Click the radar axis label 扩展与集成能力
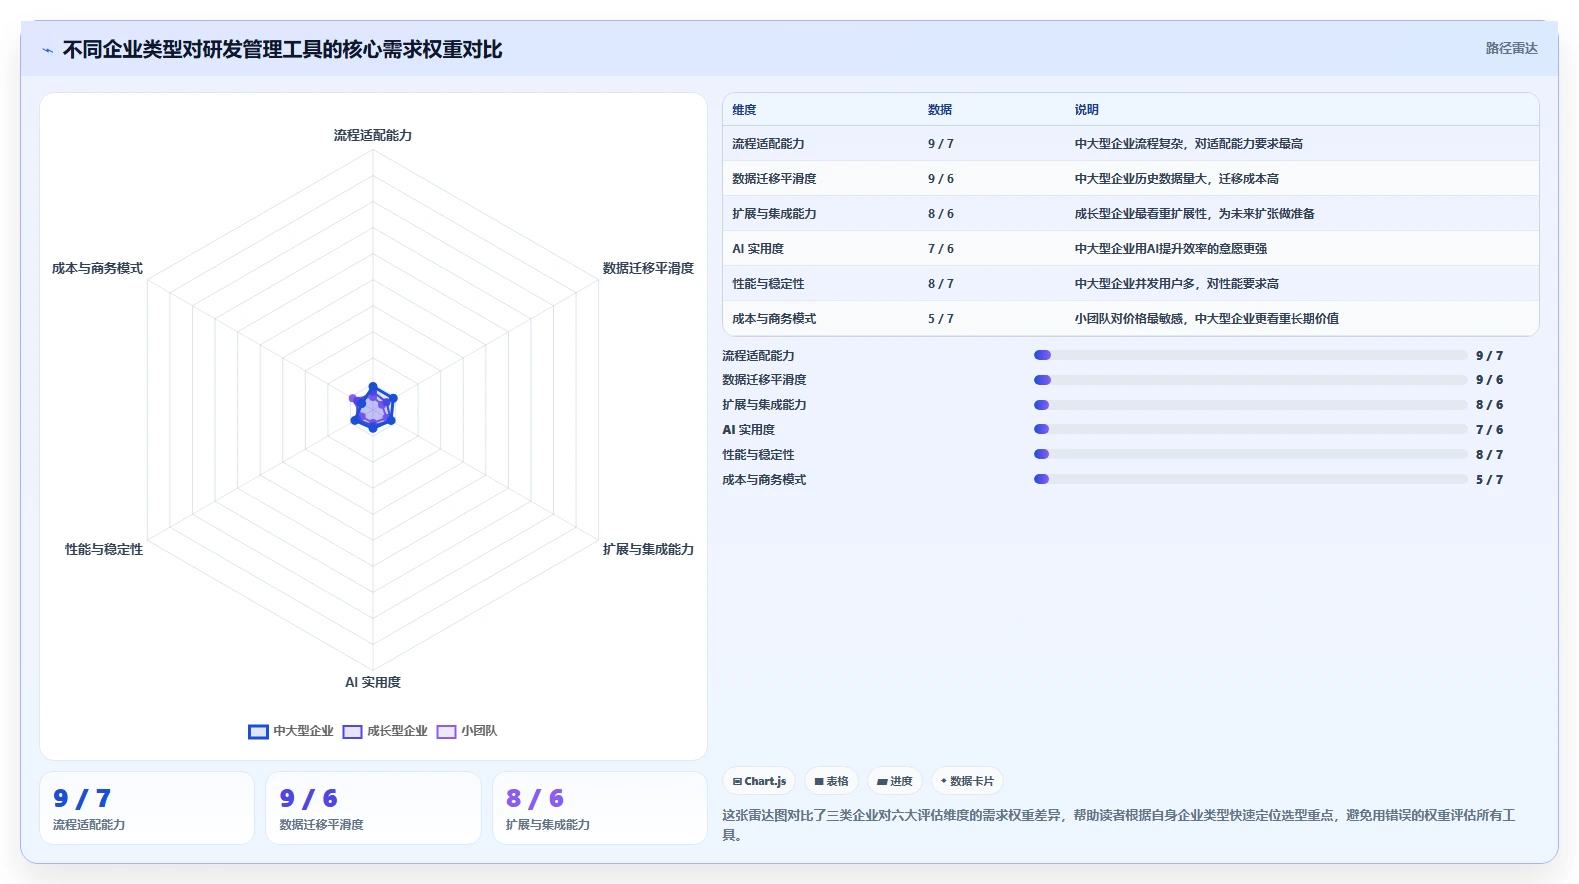The image size is (1579, 884). (648, 549)
